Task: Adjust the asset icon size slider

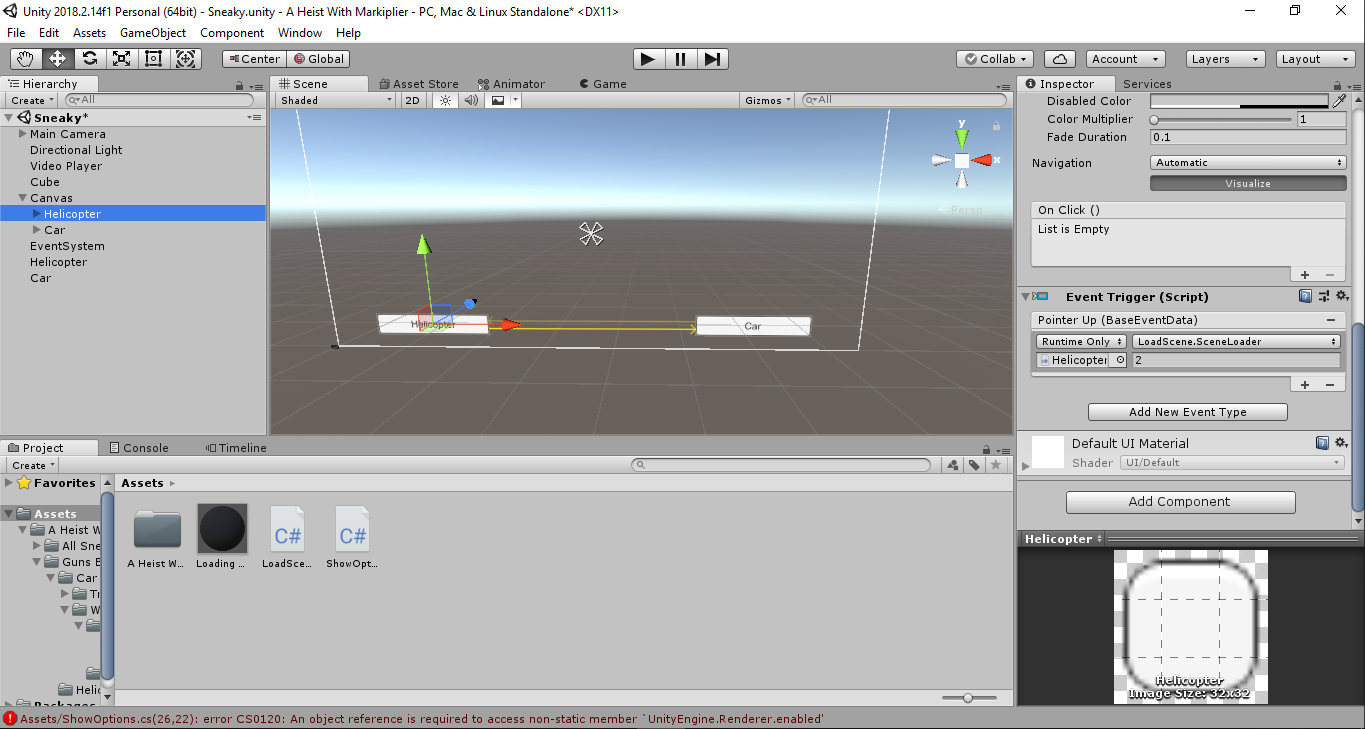Action: tap(969, 698)
